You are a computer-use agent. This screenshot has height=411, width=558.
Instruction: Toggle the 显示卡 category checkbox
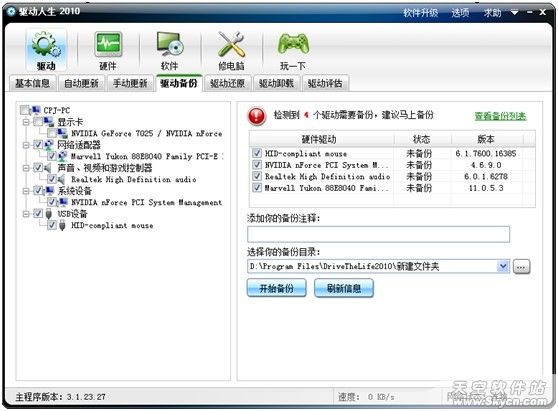38,122
